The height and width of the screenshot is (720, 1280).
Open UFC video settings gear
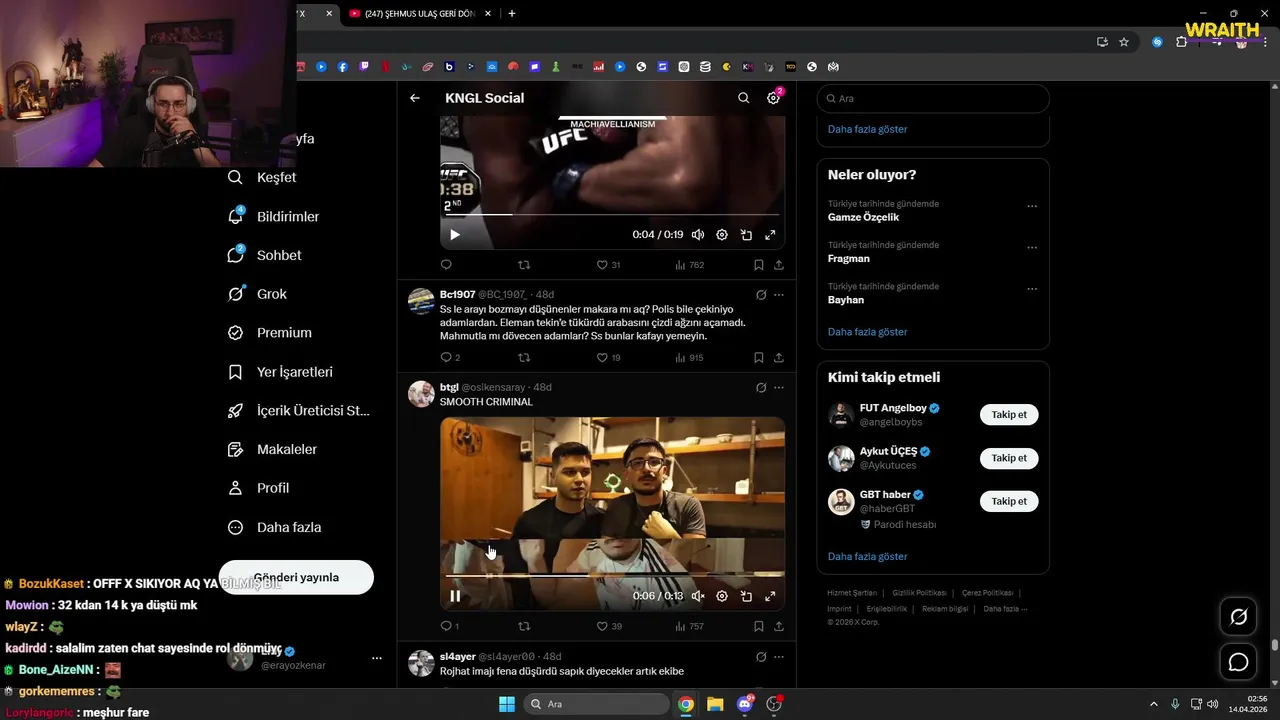click(x=722, y=235)
